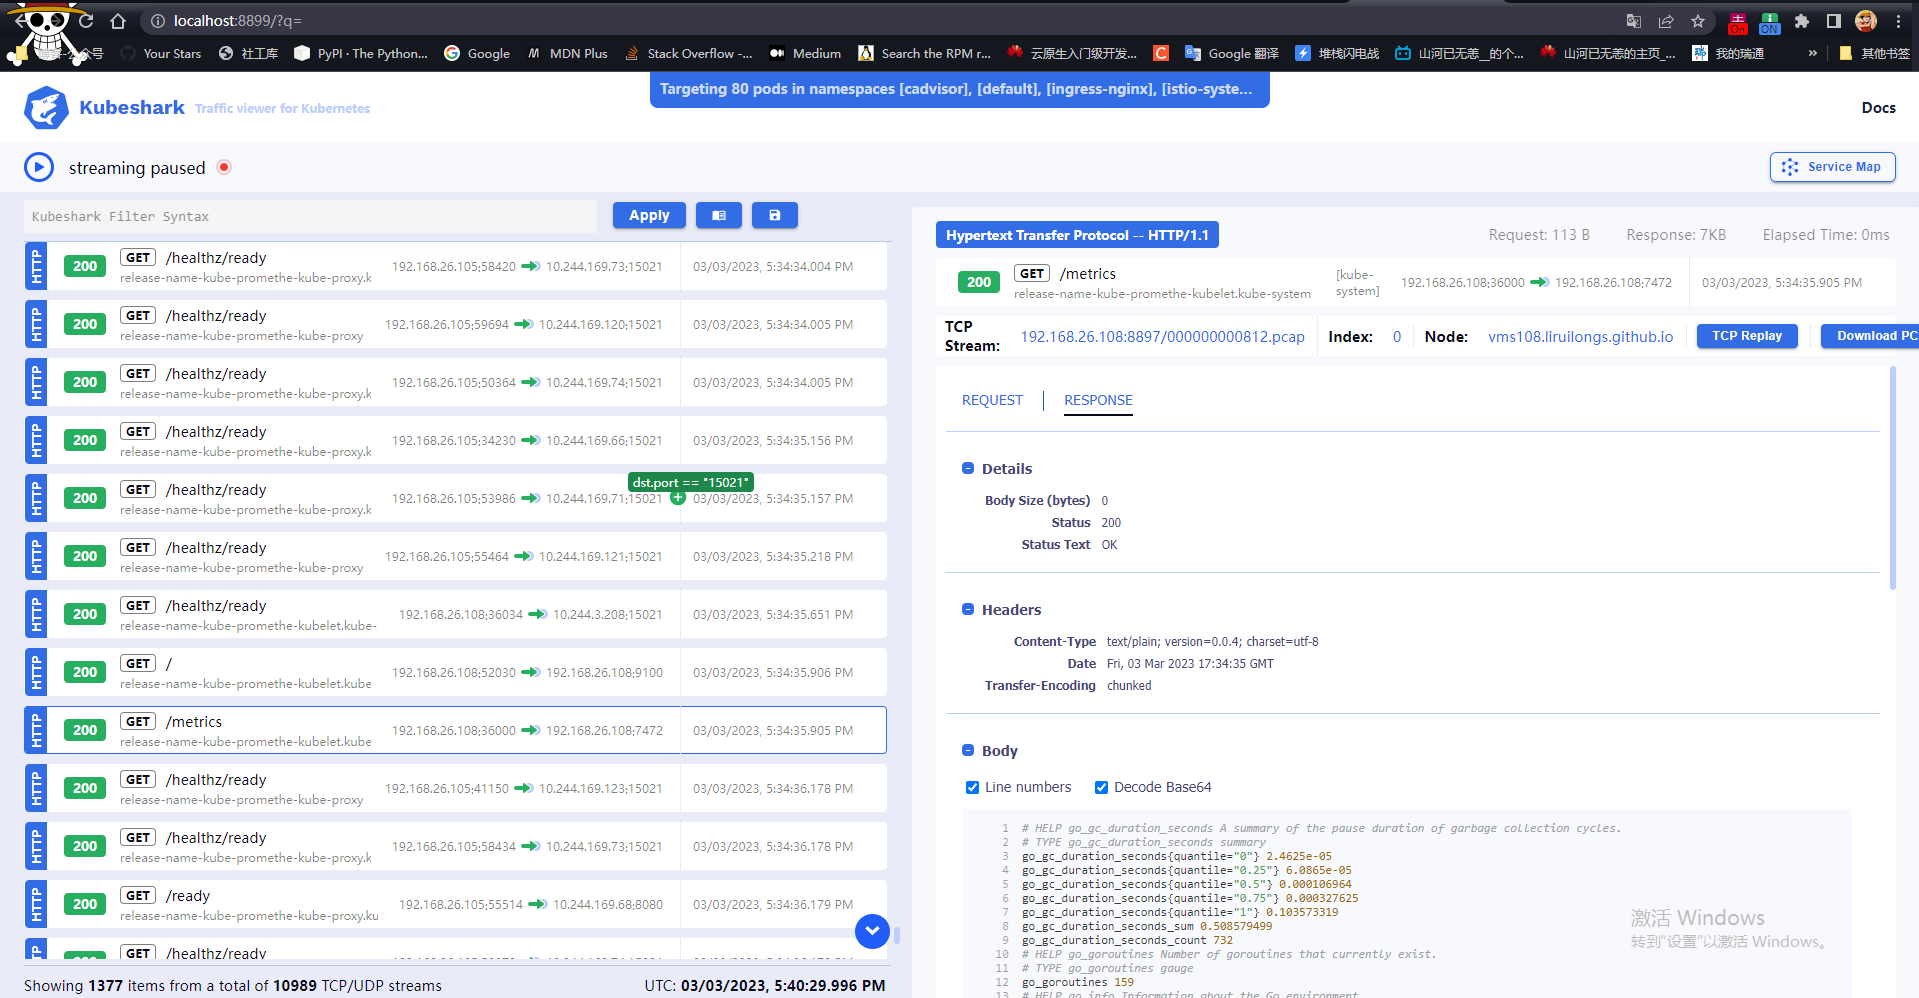Reload the browser page
This screenshot has width=1919, height=998.
pos(86,21)
